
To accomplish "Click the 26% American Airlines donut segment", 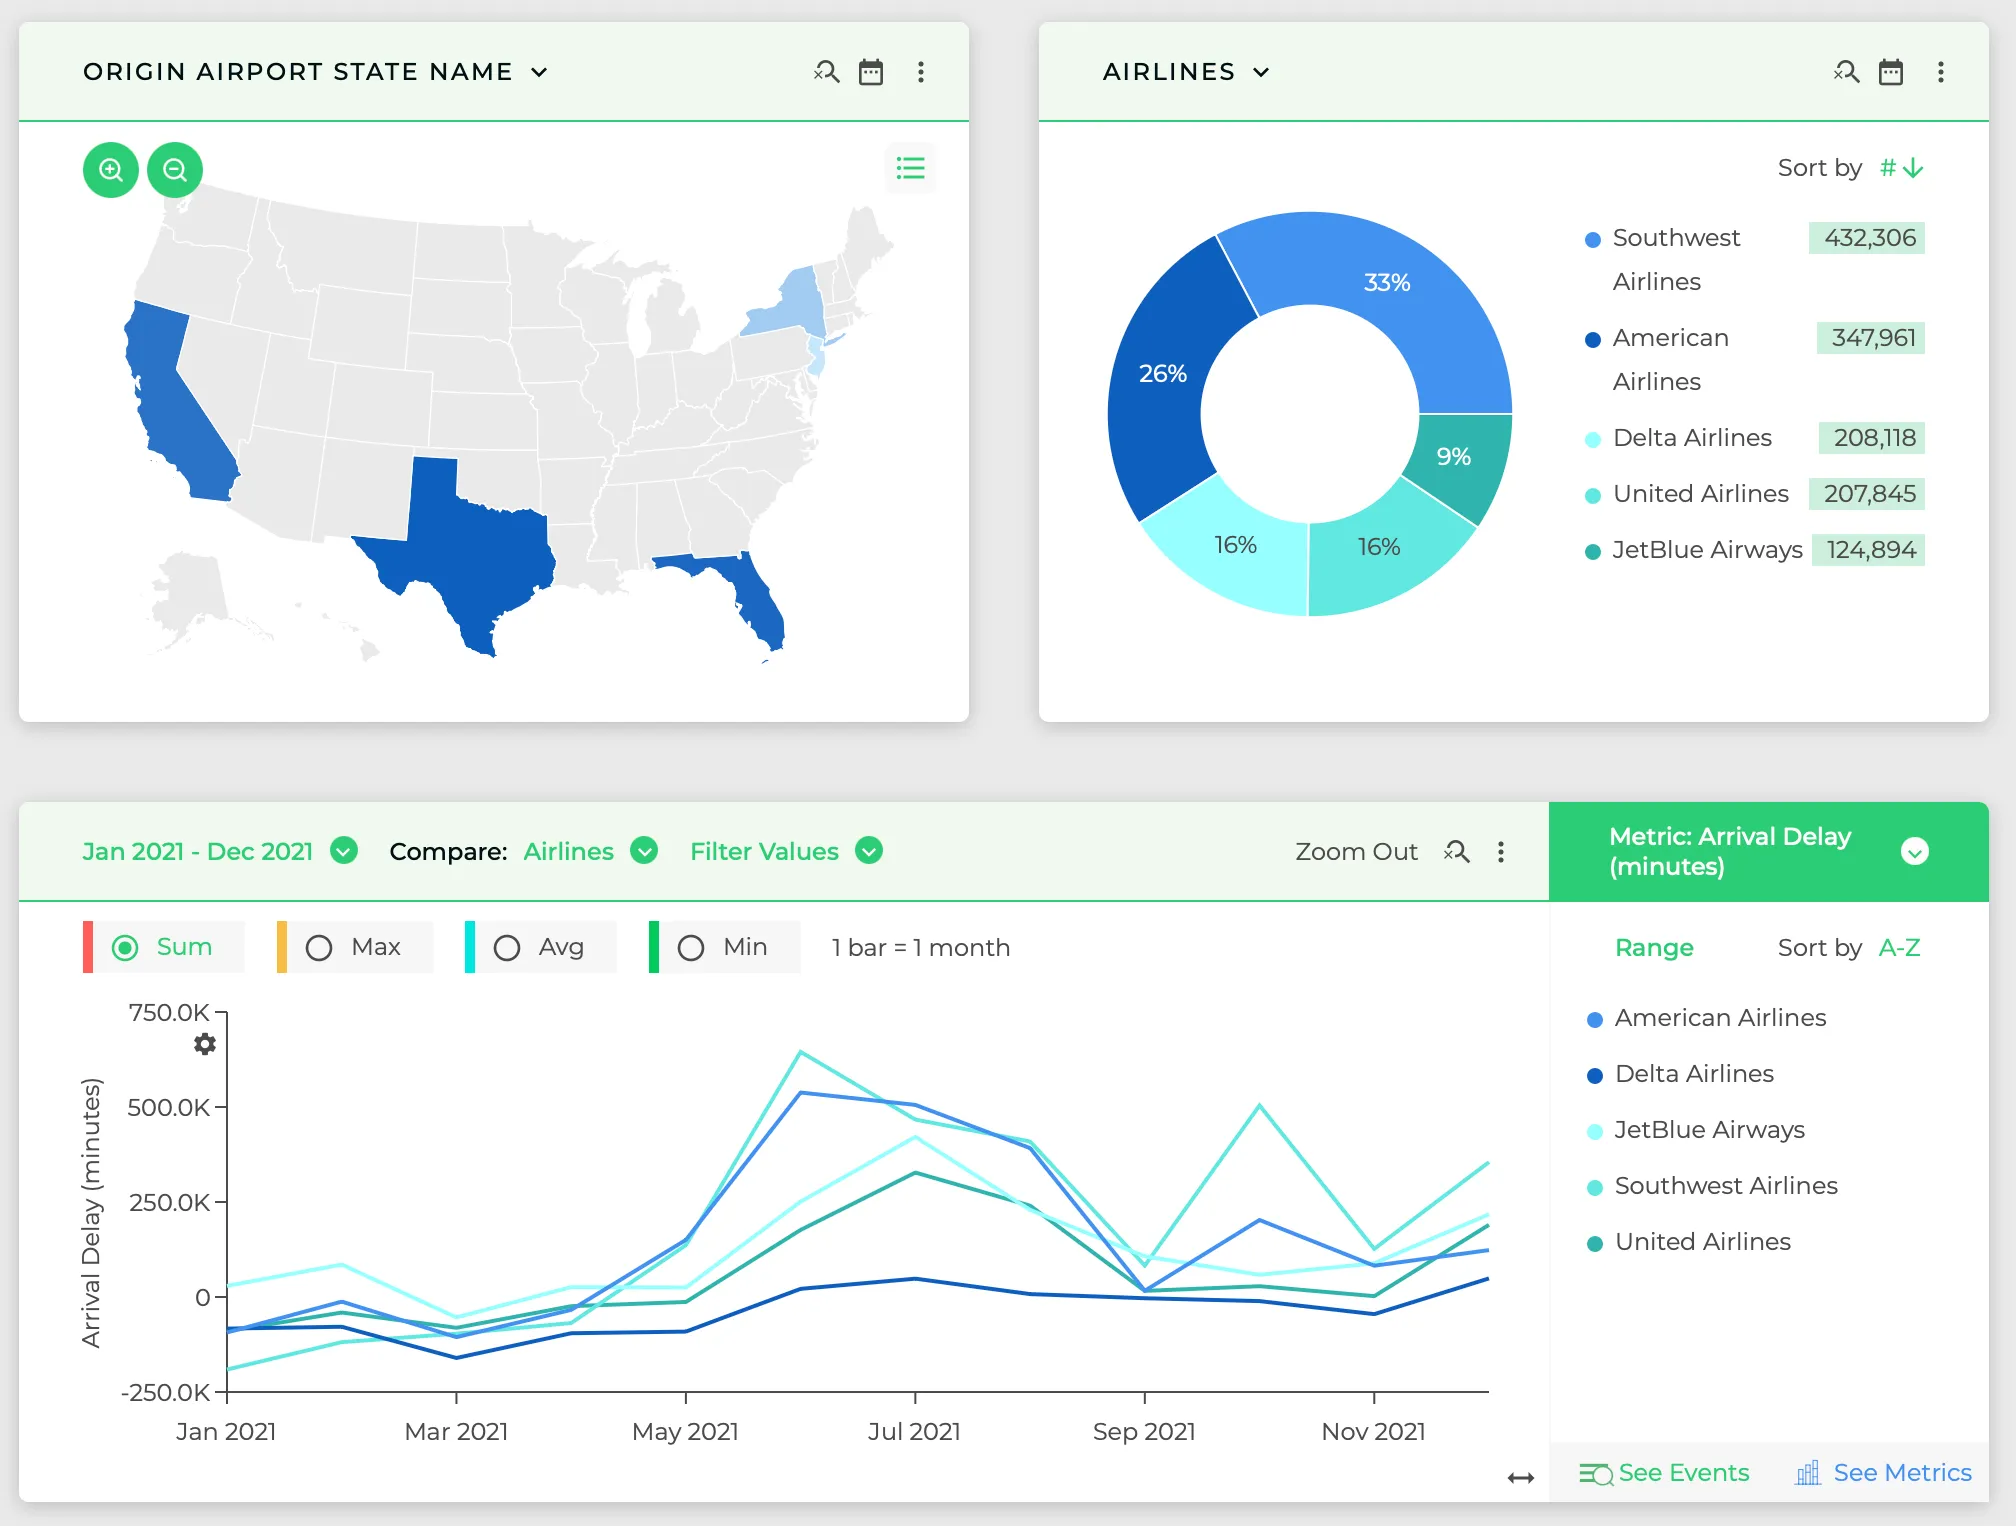I will click(1162, 373).
